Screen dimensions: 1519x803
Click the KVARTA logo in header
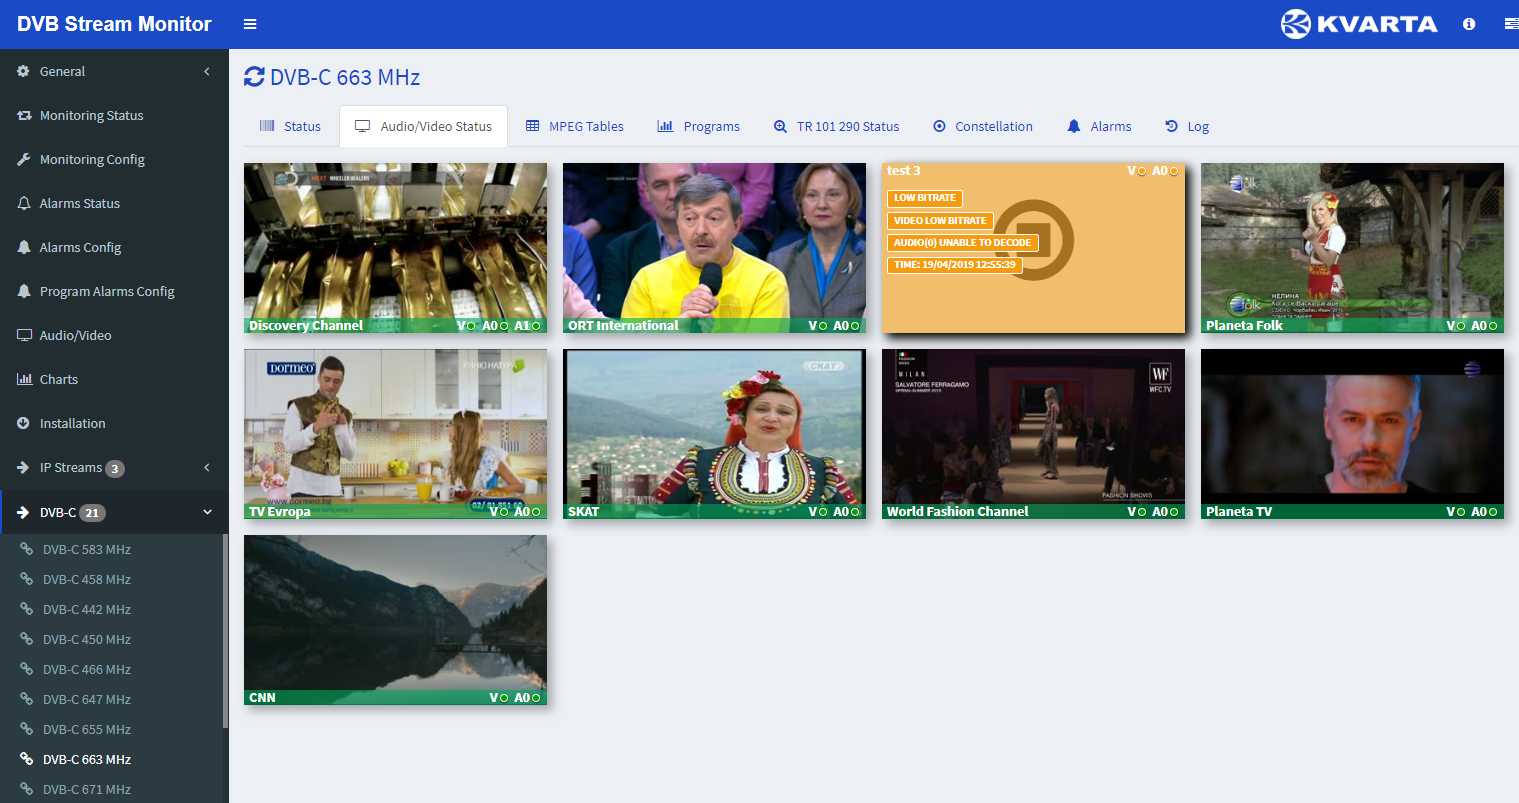tap(1359, 24)
